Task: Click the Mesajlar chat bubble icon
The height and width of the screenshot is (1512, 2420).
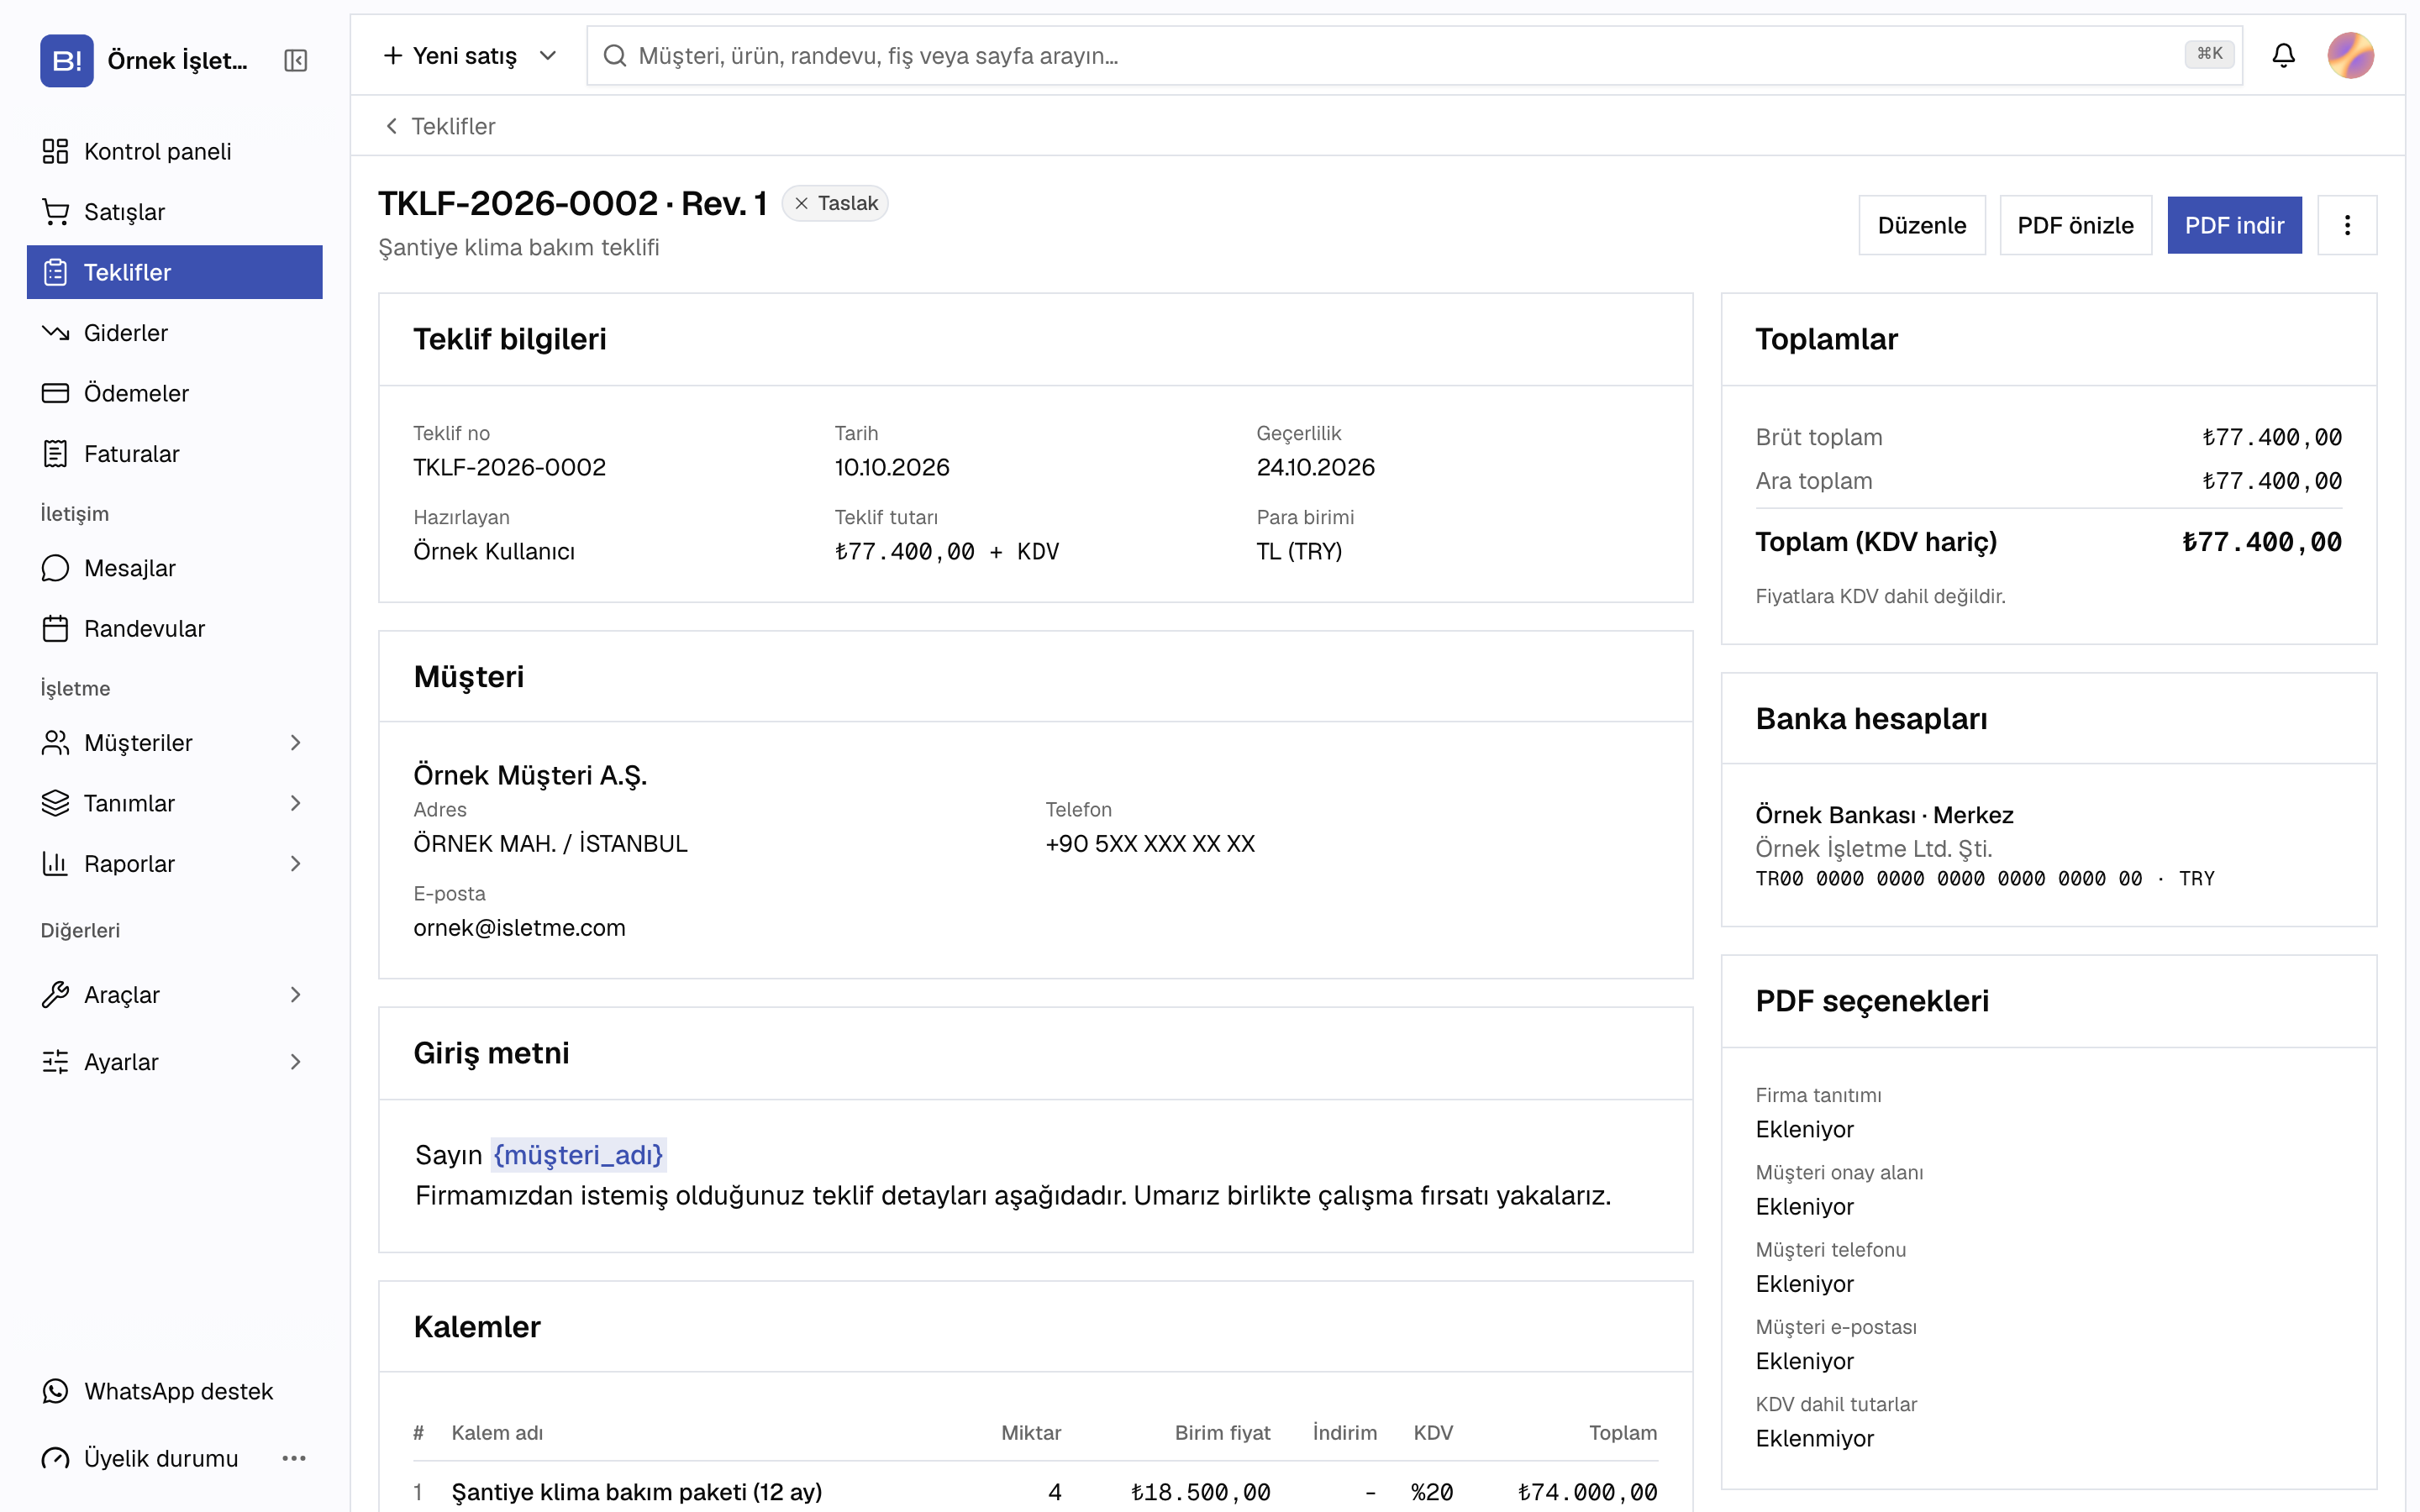Action: pos(55,568)
